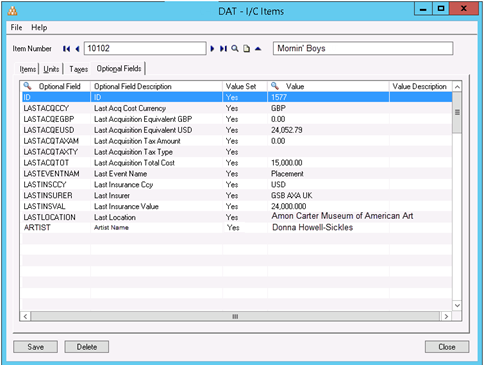Go to first item record arrow

[x=66, y=49]
